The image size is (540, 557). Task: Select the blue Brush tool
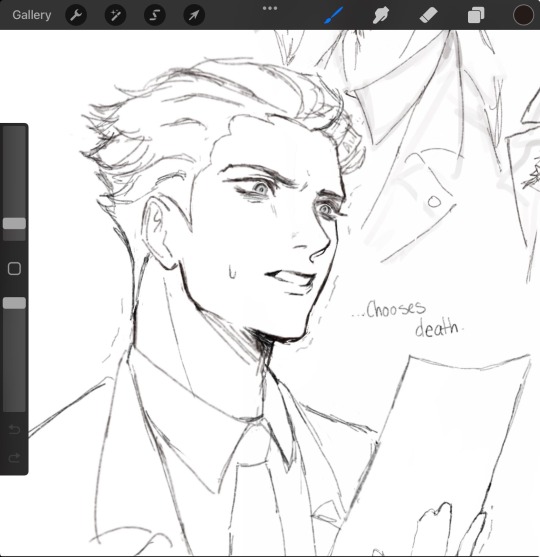click(333, 15)
